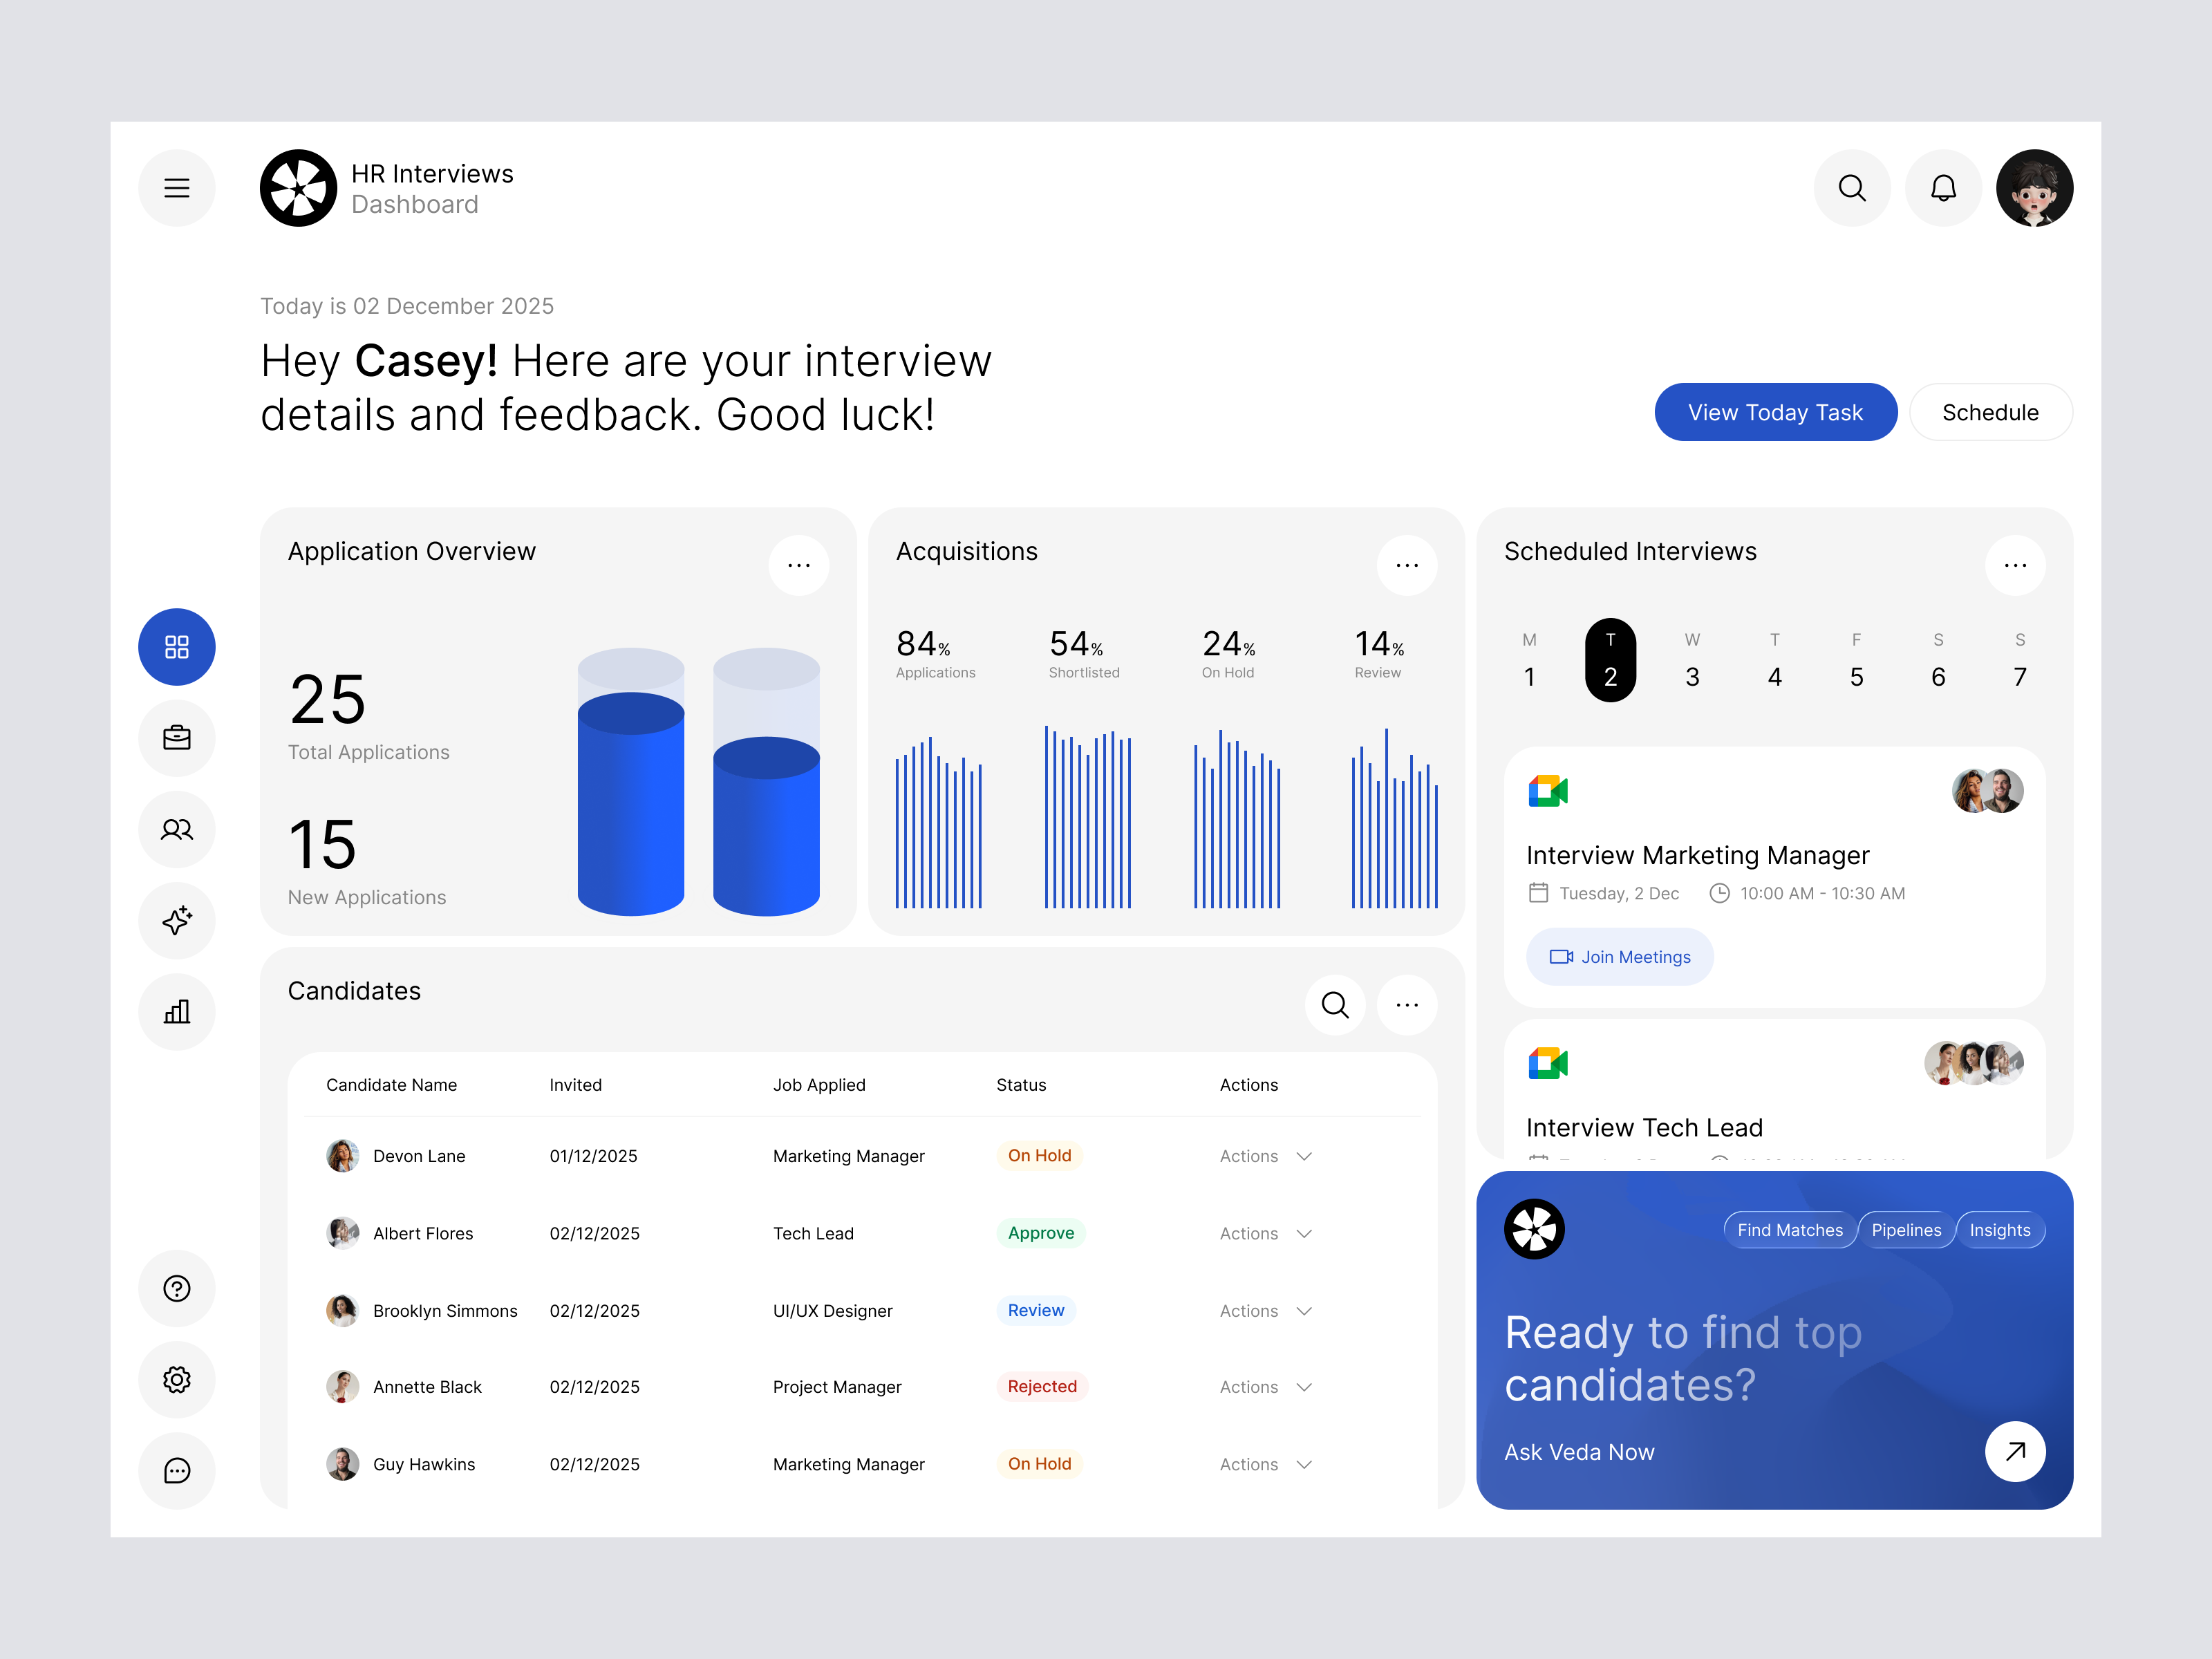Open Acquisitions more options menu
2212x1659 pixels.
[x=1407, y=565]
